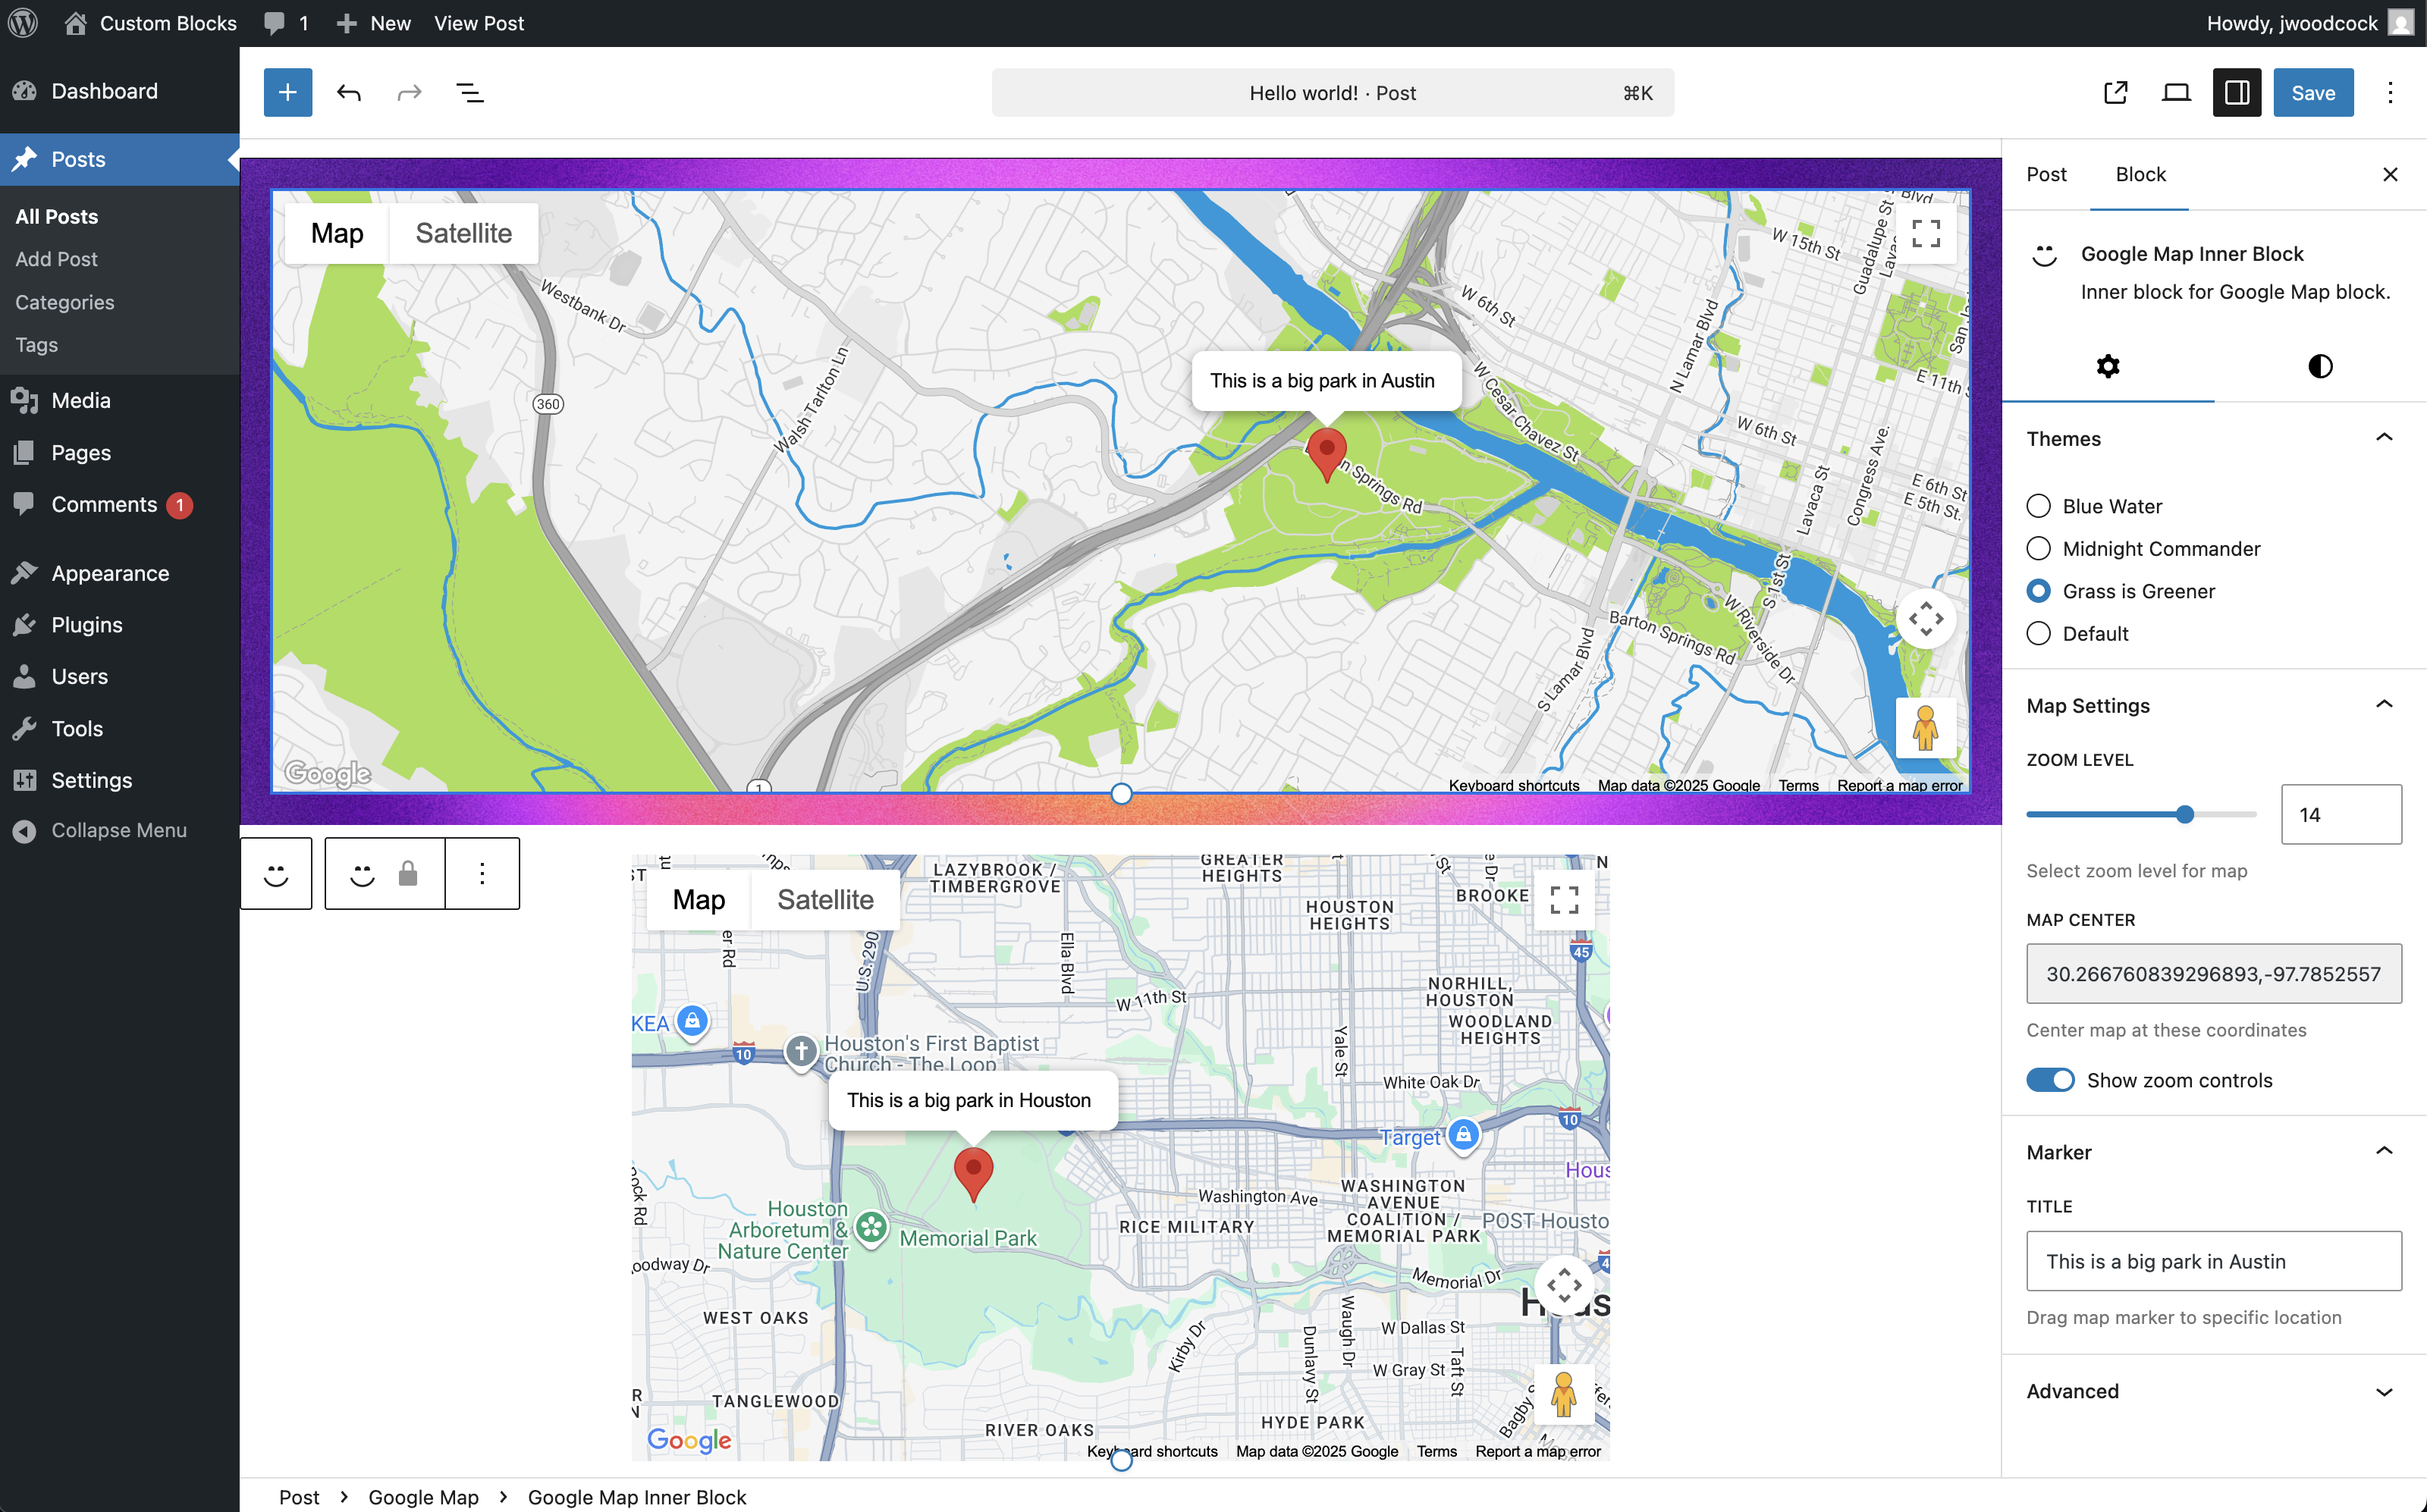Switch Houston map to Map view
This screenshot has width=2427, height=1512.
699,900
